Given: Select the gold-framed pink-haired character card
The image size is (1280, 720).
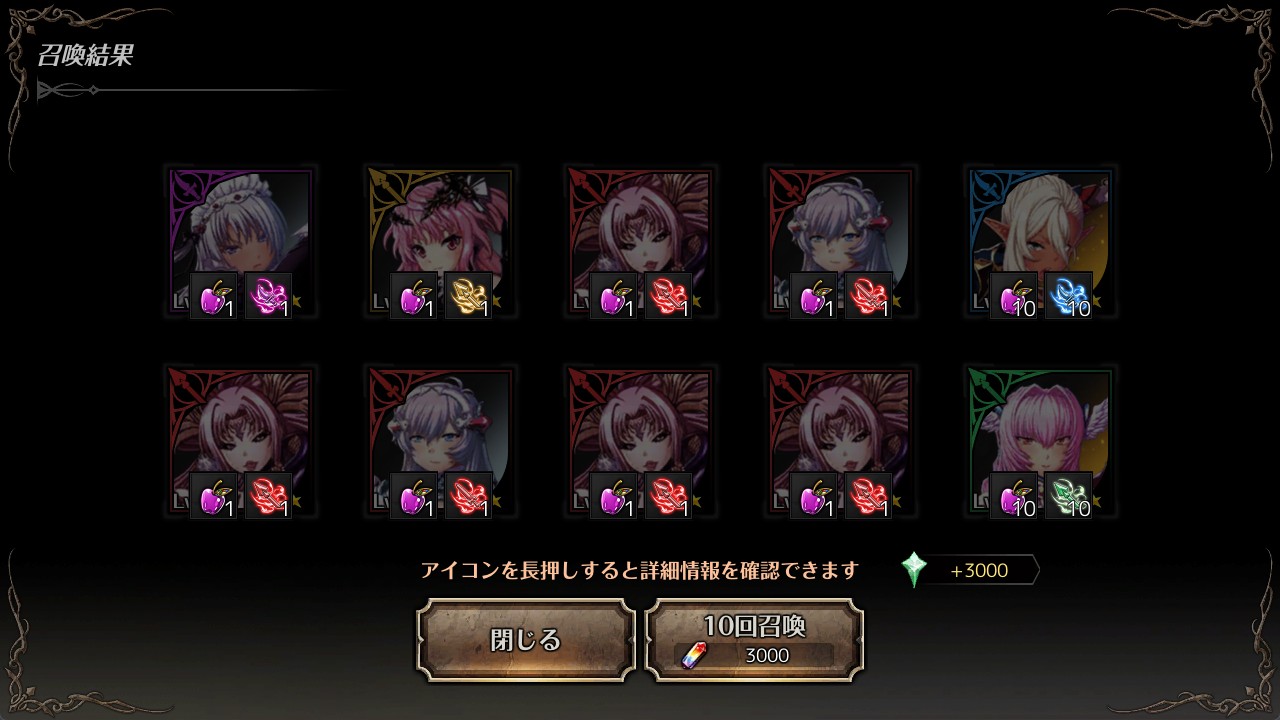Looking at the screenshot, I should point(440,242).
